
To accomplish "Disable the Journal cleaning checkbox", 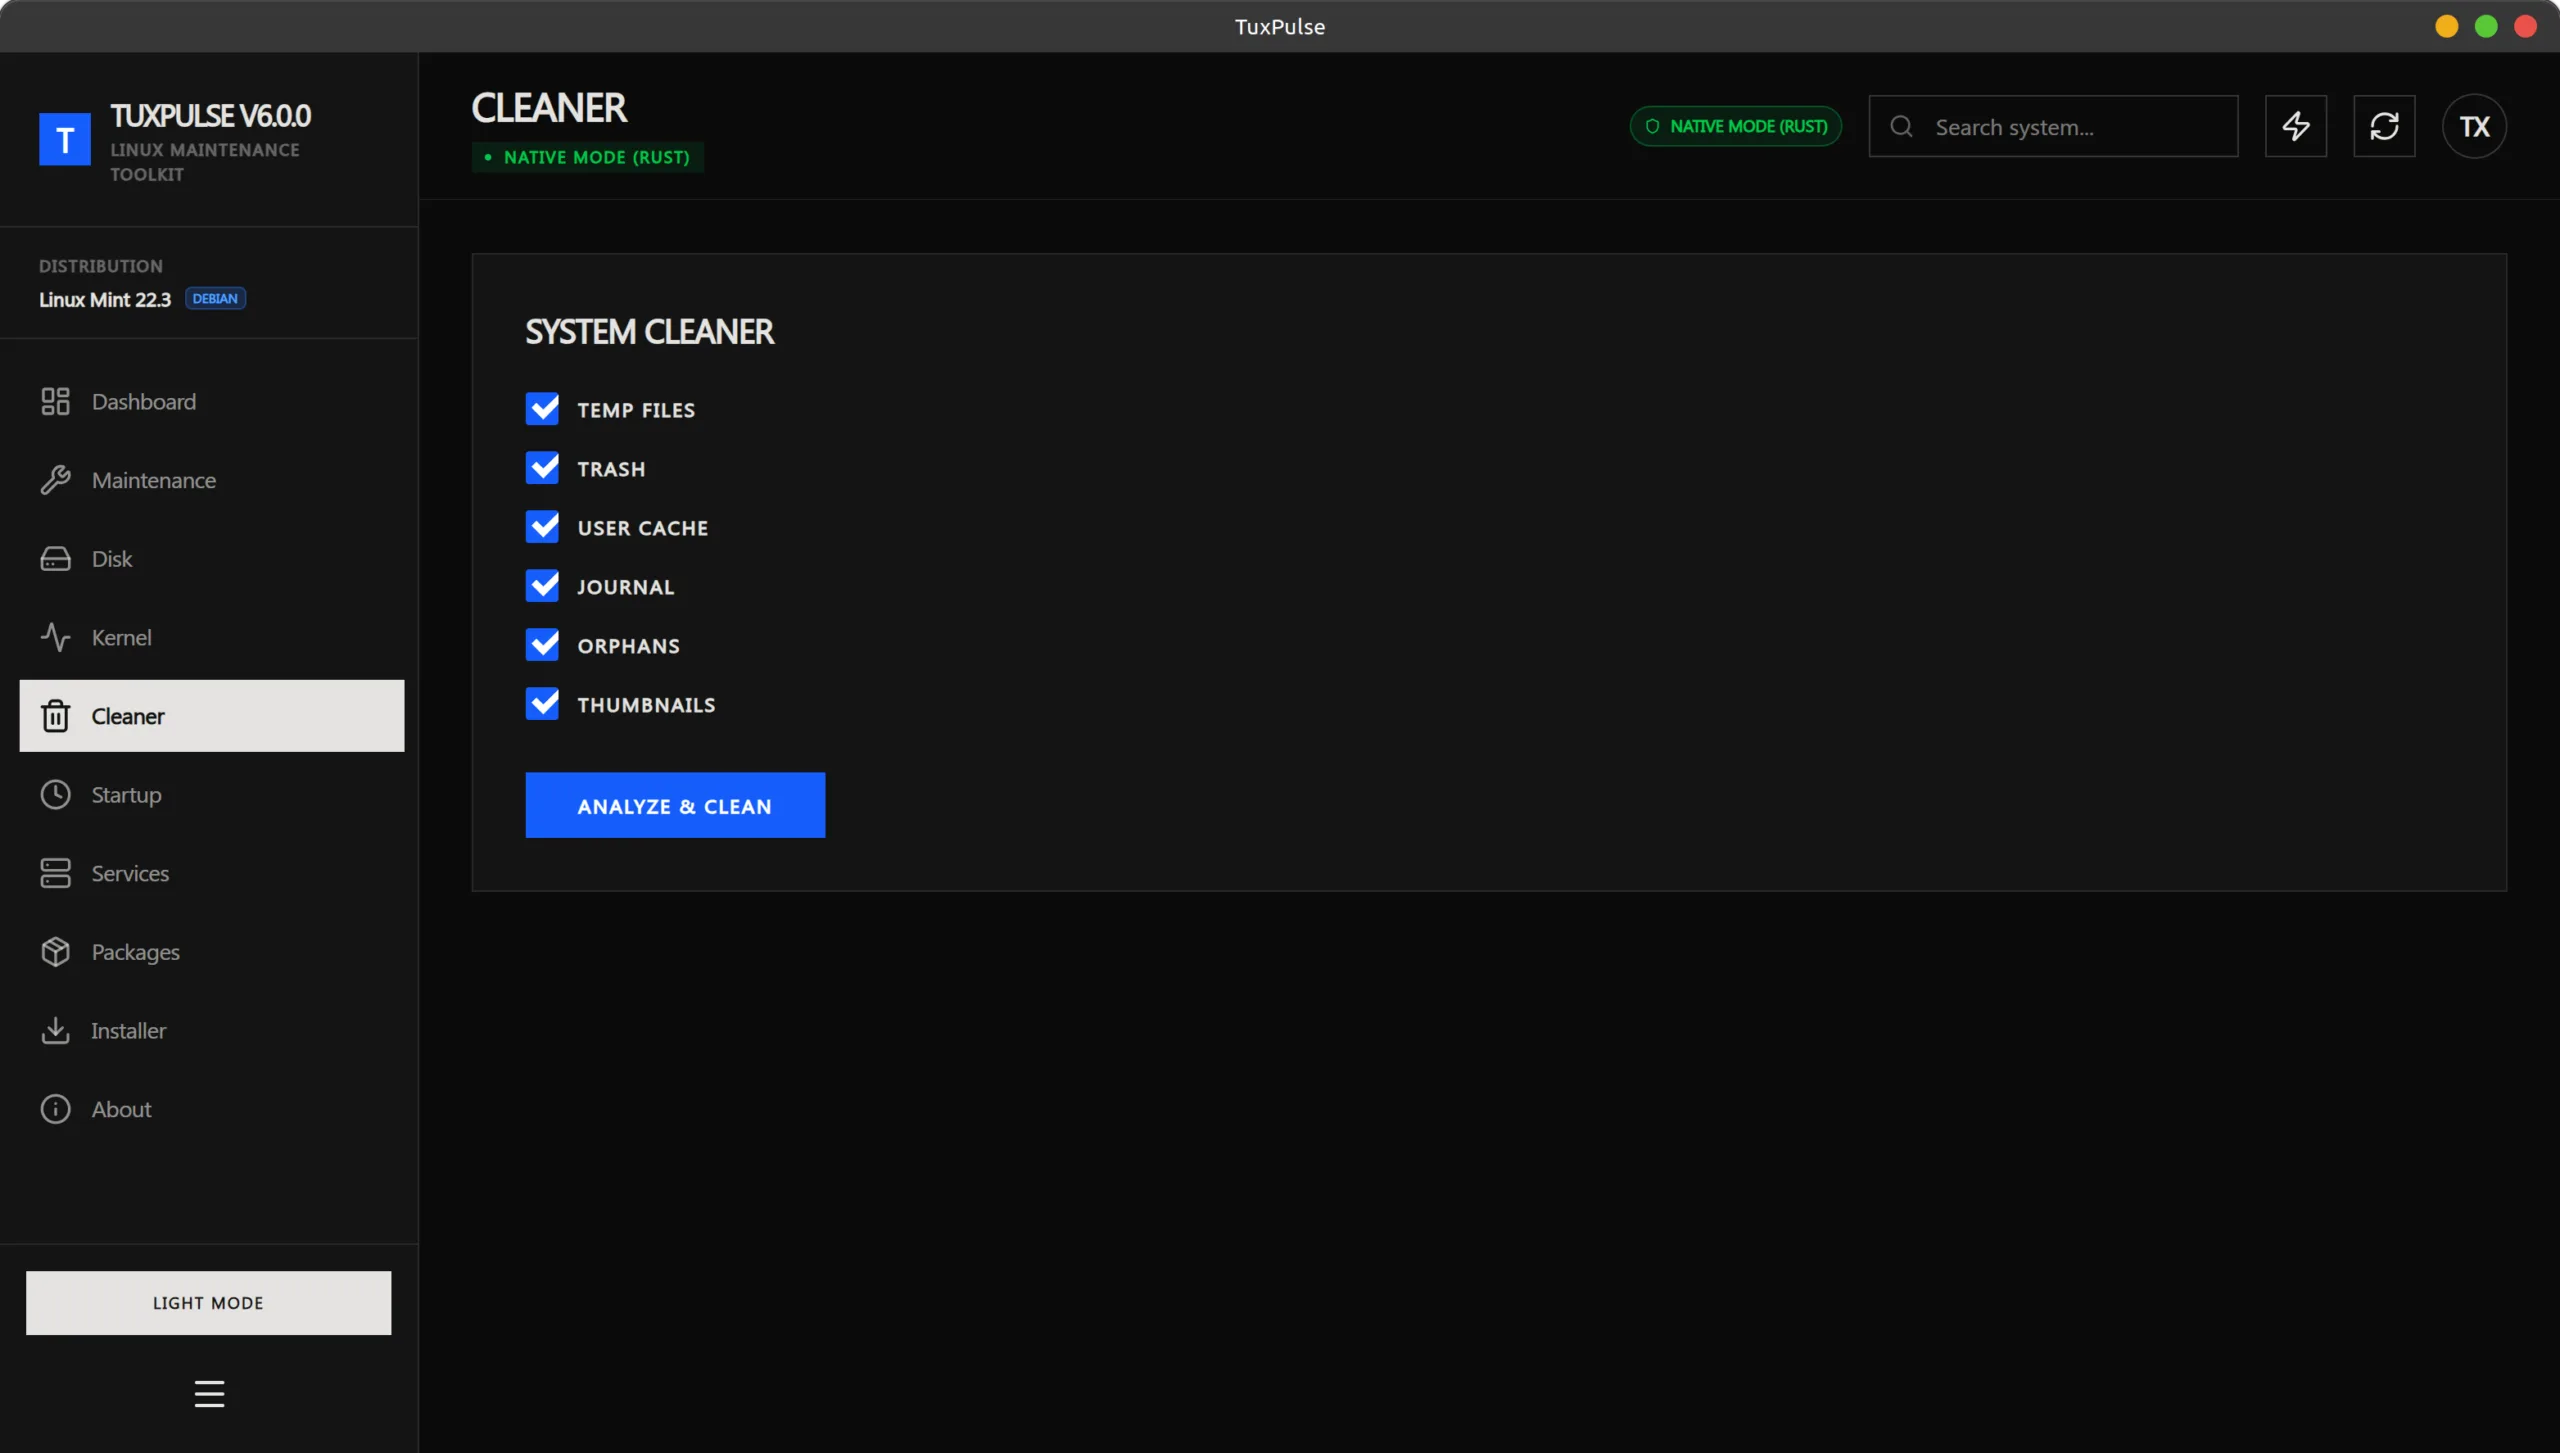I will coord(542,586).
